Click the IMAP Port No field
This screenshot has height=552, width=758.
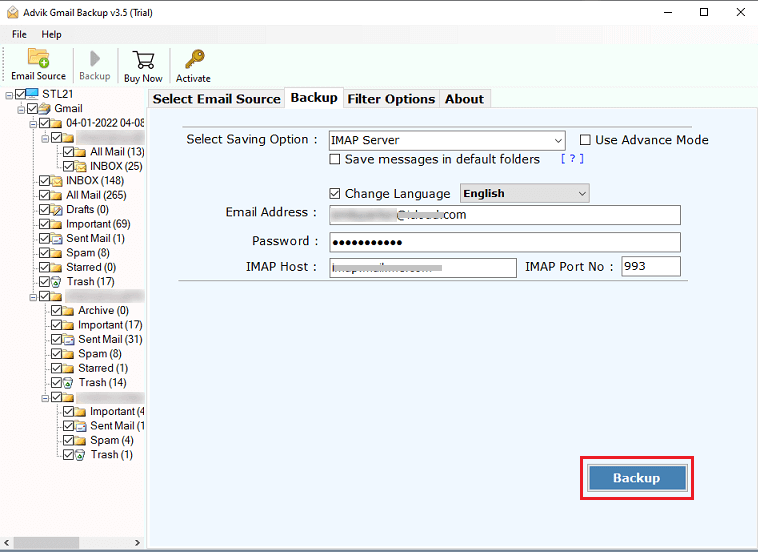pyautogui.click(x=651, y=266)
